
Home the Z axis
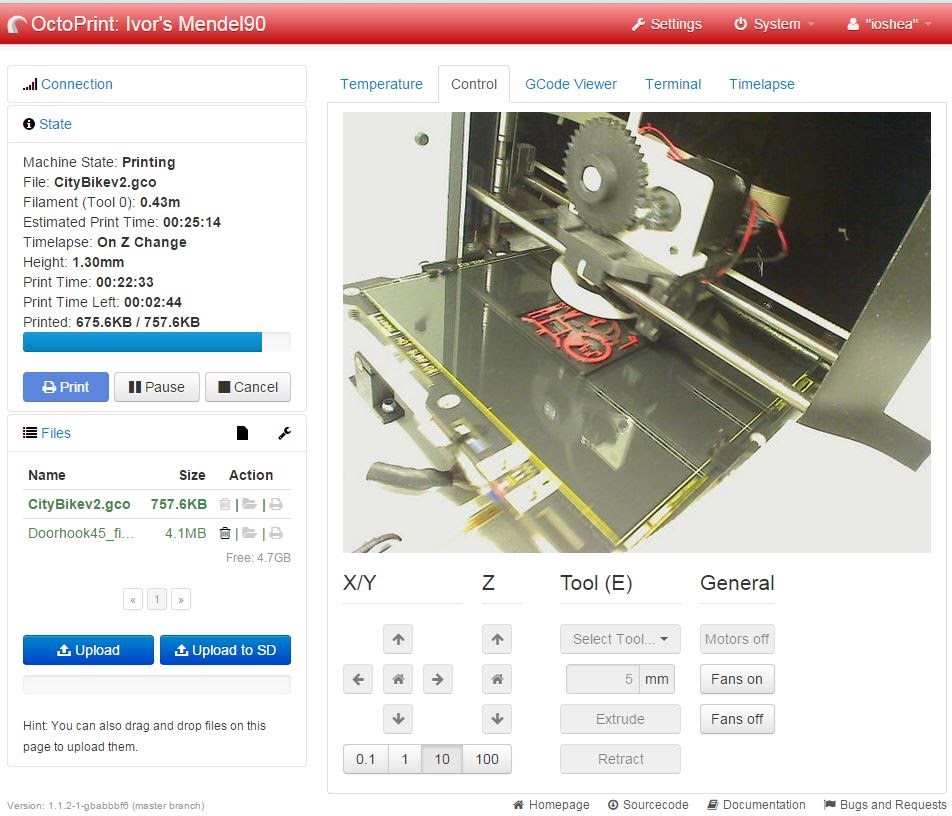pos(497,679)
